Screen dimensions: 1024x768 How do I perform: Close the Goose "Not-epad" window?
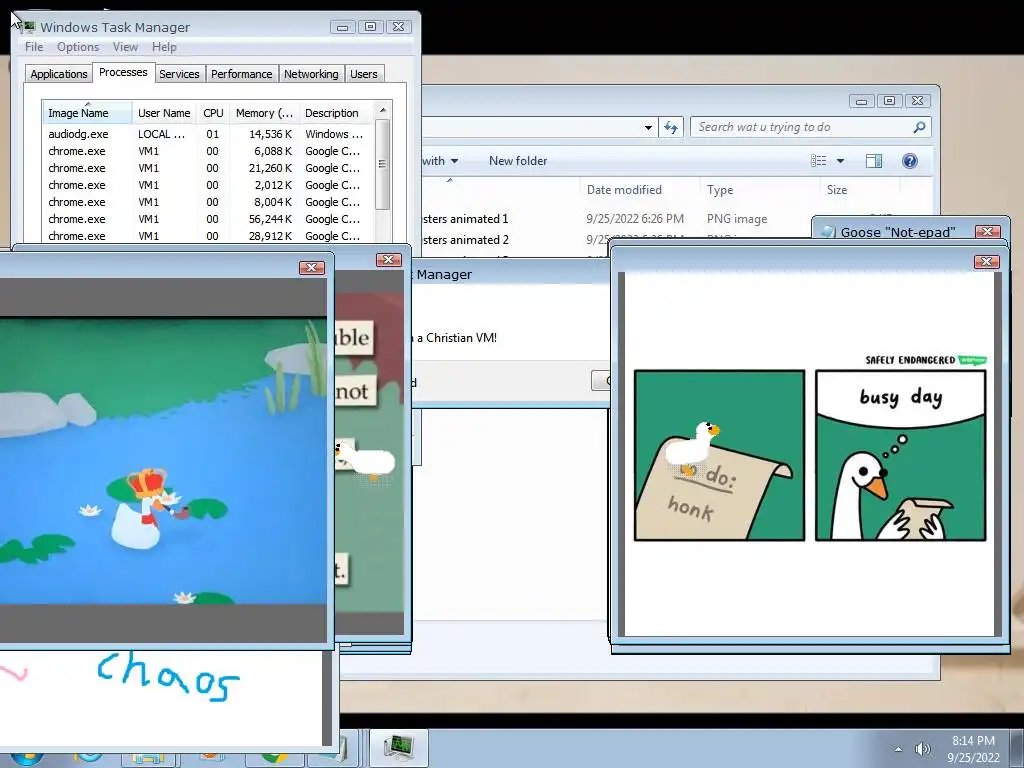[x=987, y=231]
